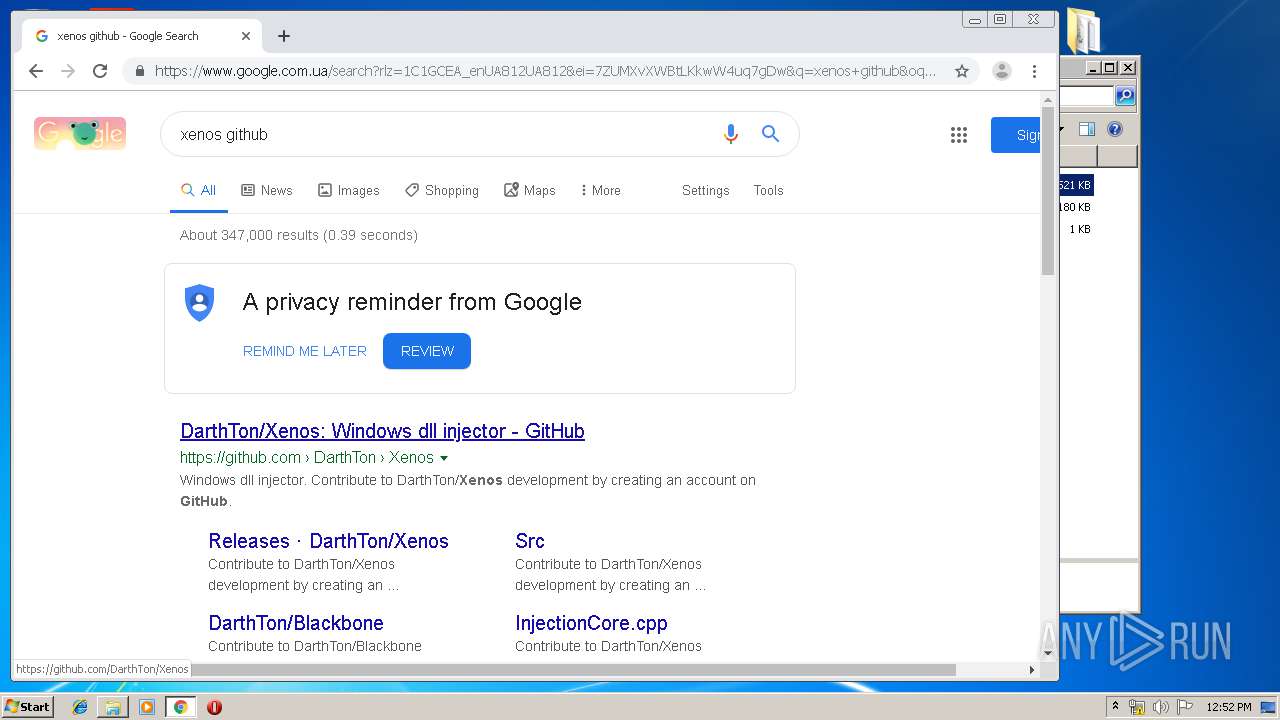Open search Settings
Image resolution: width=1280 pixels, height=720 pixels.
pos(706,190)
